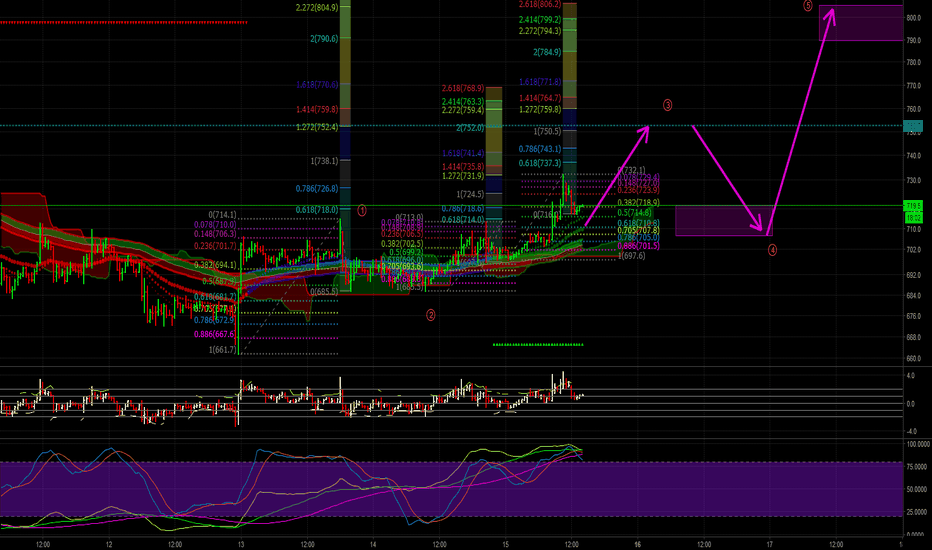Select the 0.786(743.1) level label
This screenshot has width=932, height=550.
(x=540, y=149)
